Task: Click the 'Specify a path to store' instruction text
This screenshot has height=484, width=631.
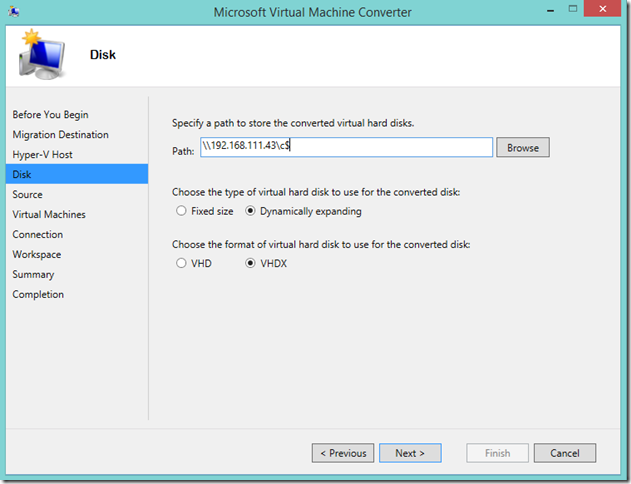Action: coord(293,123)
